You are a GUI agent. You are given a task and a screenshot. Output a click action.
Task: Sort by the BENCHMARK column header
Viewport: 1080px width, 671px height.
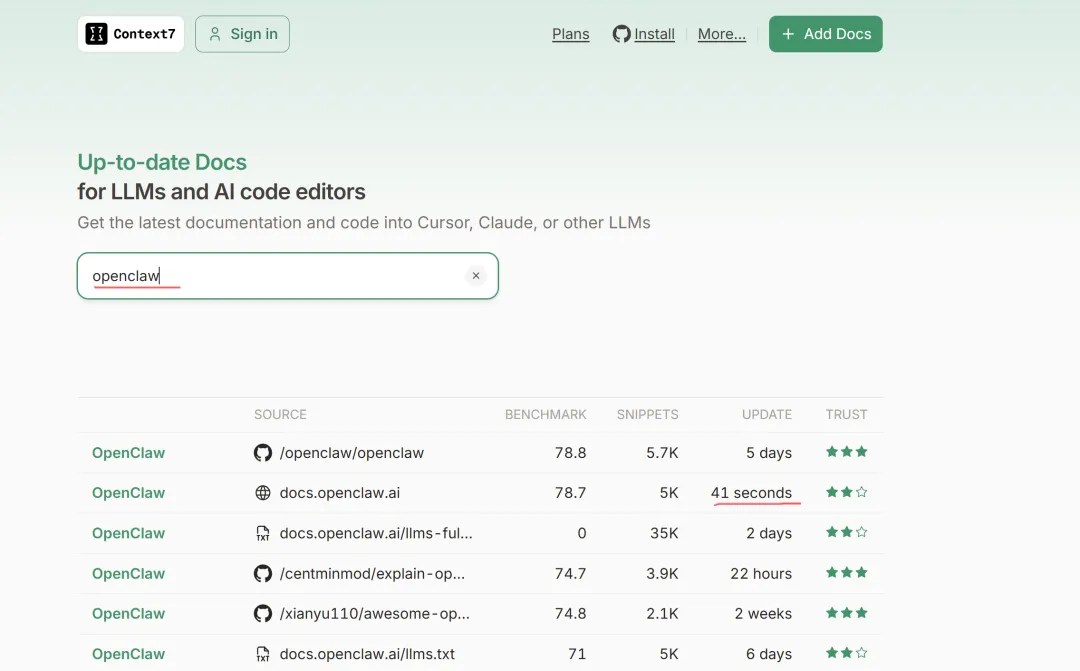[546, 415]
